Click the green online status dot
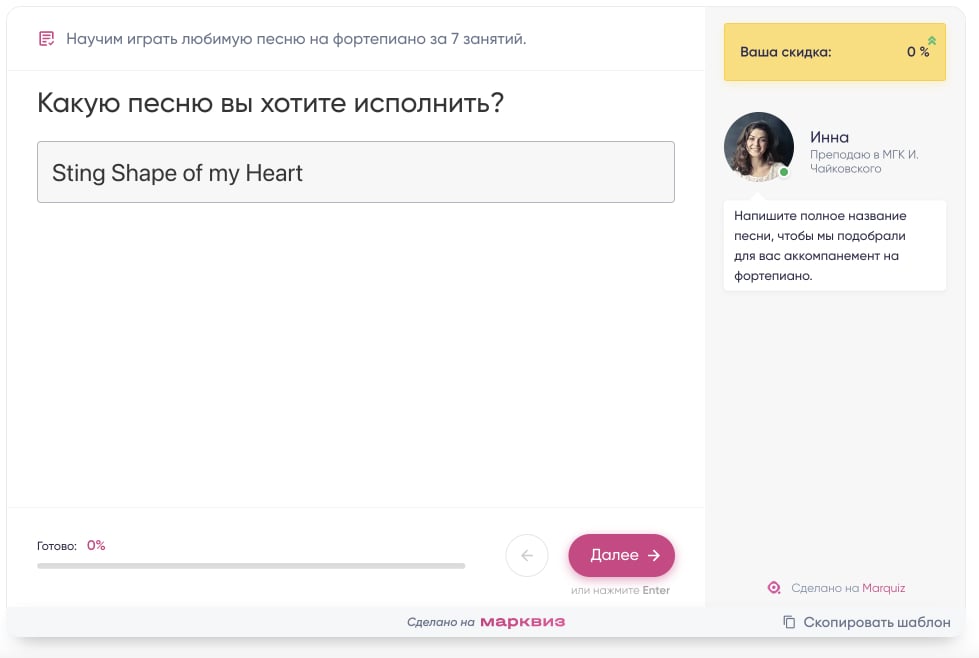979x658 pixels. 784,172
